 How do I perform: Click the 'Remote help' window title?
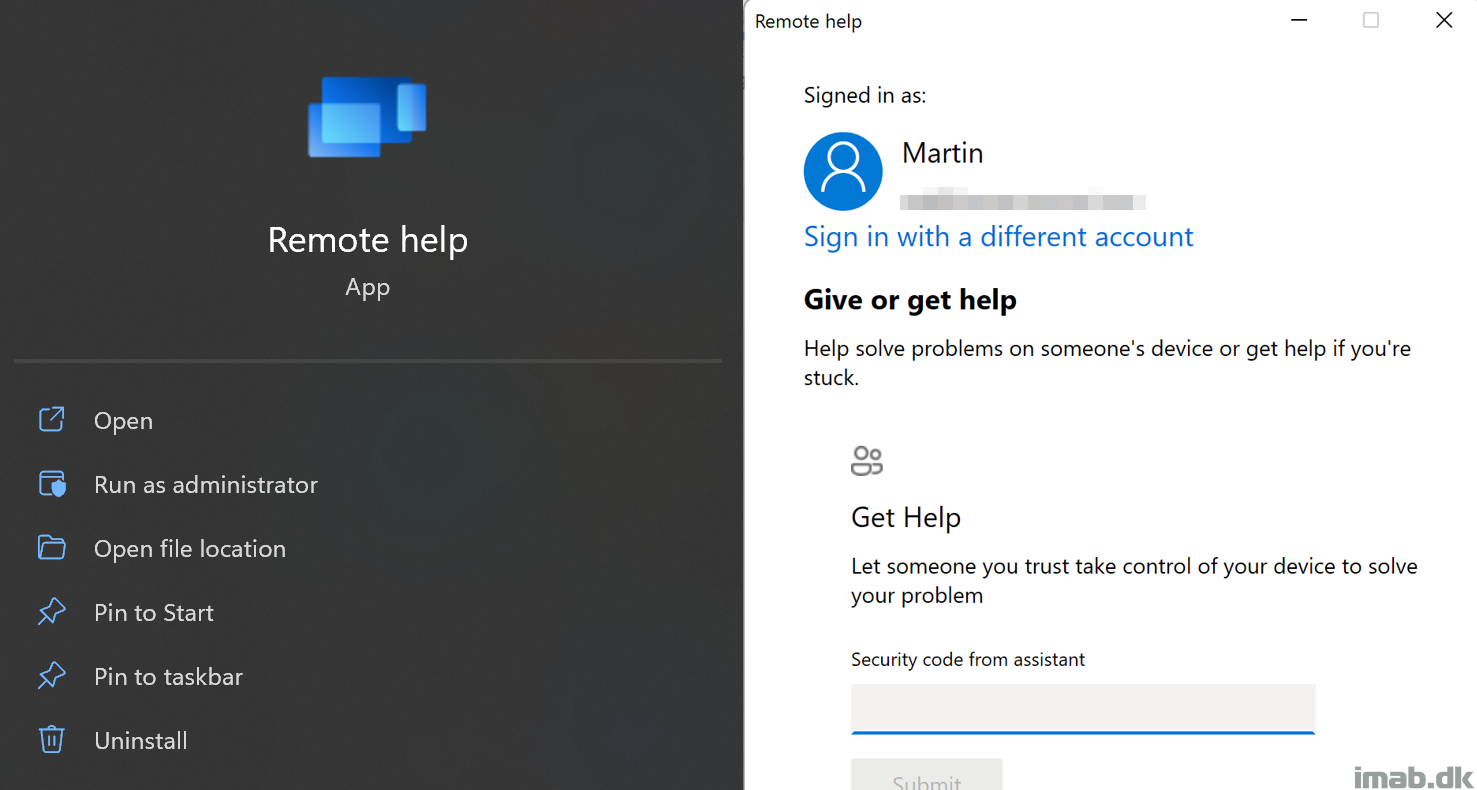(808, 21)
